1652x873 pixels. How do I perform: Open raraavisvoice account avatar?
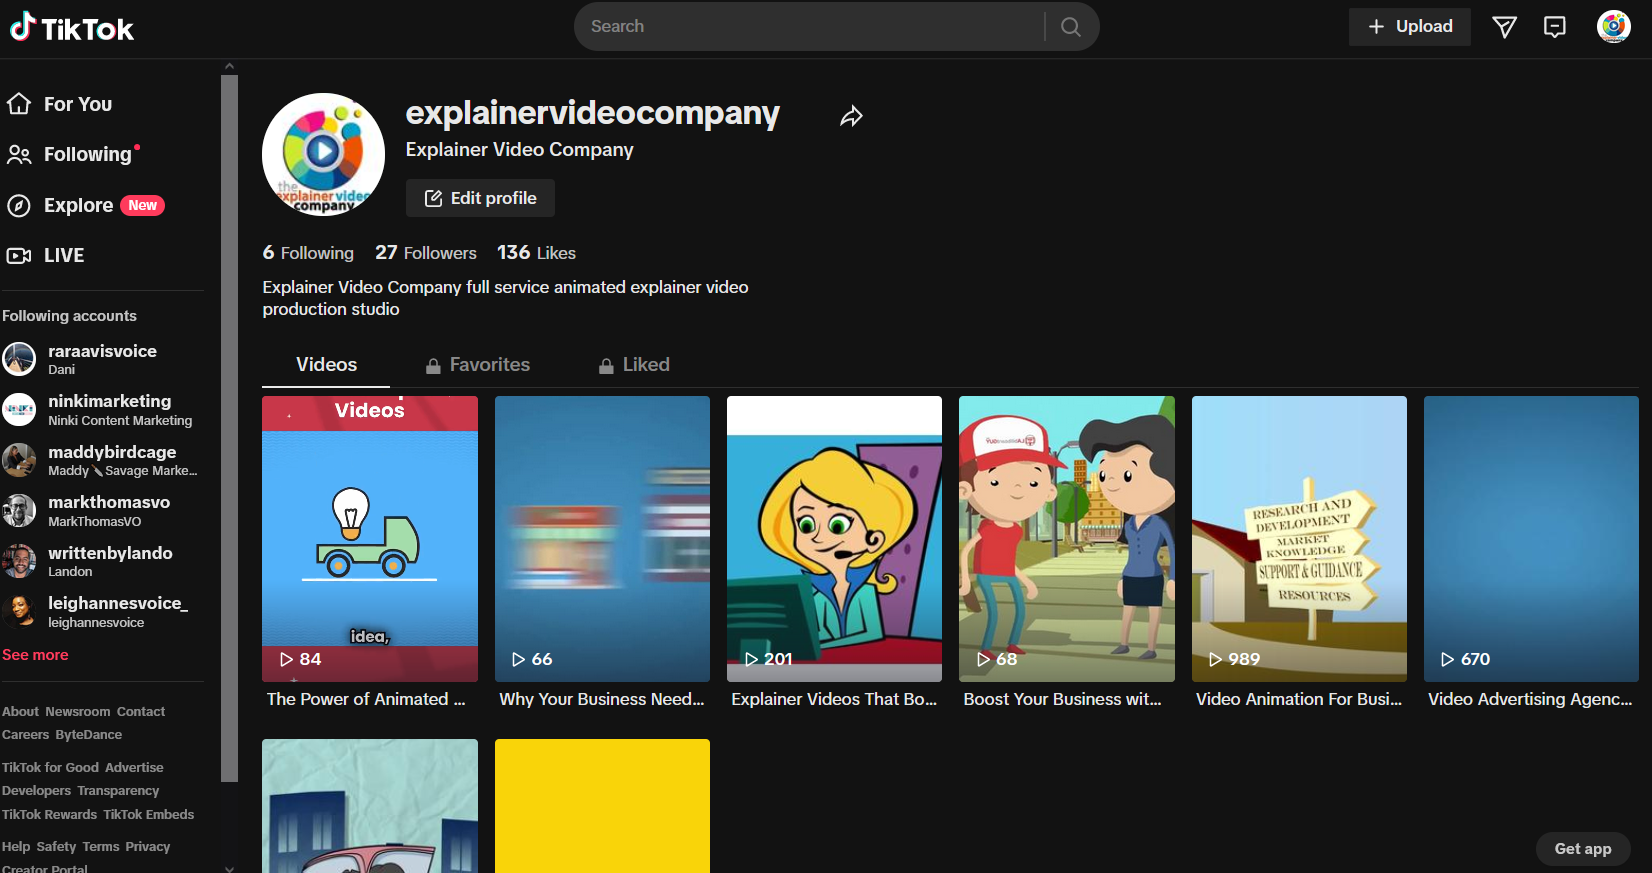[x=19, y=359]
